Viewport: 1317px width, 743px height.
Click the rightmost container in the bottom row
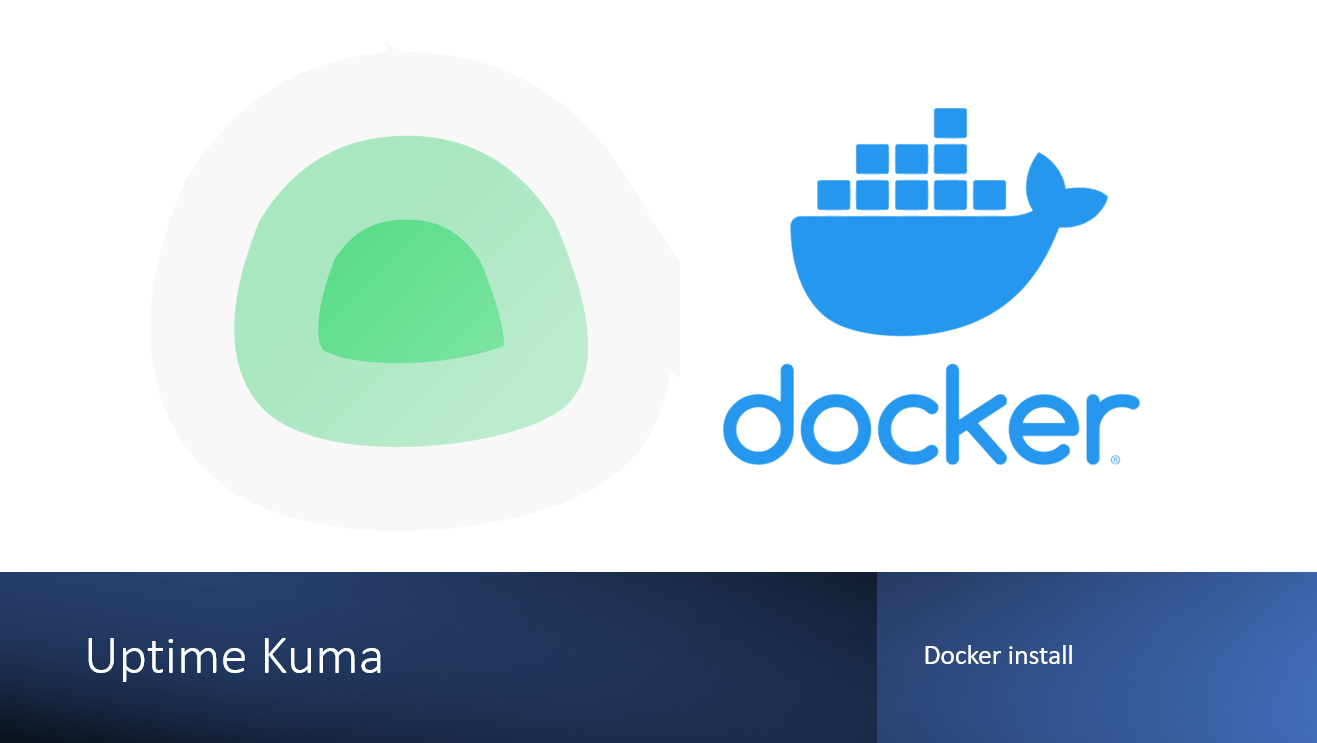point(989,195)
